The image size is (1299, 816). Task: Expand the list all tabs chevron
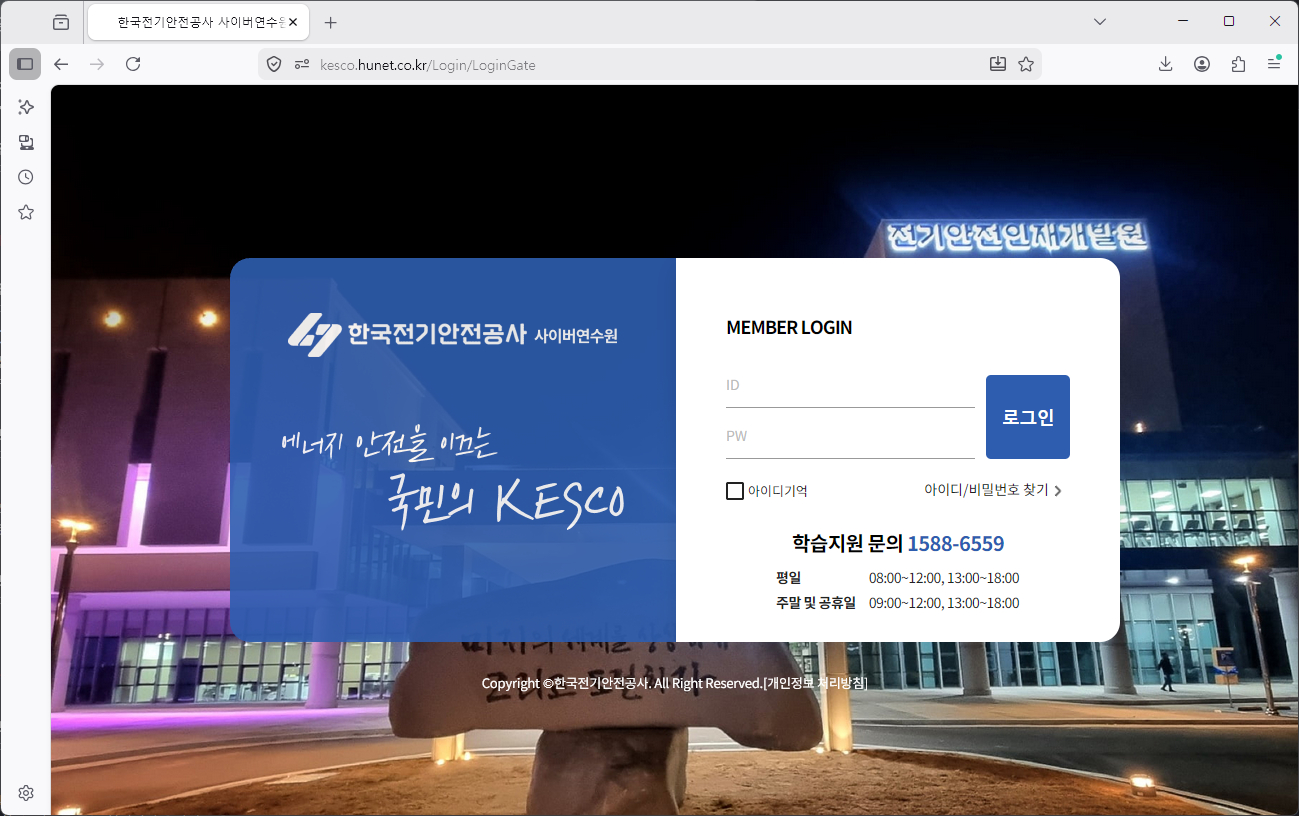1100,21
